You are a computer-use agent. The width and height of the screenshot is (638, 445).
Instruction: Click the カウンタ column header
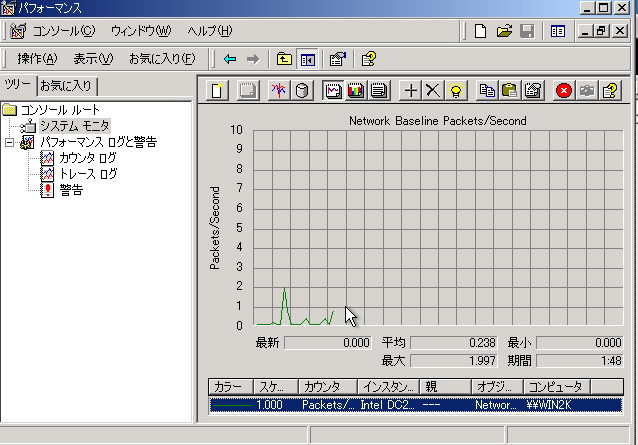(x=328, y=387)
